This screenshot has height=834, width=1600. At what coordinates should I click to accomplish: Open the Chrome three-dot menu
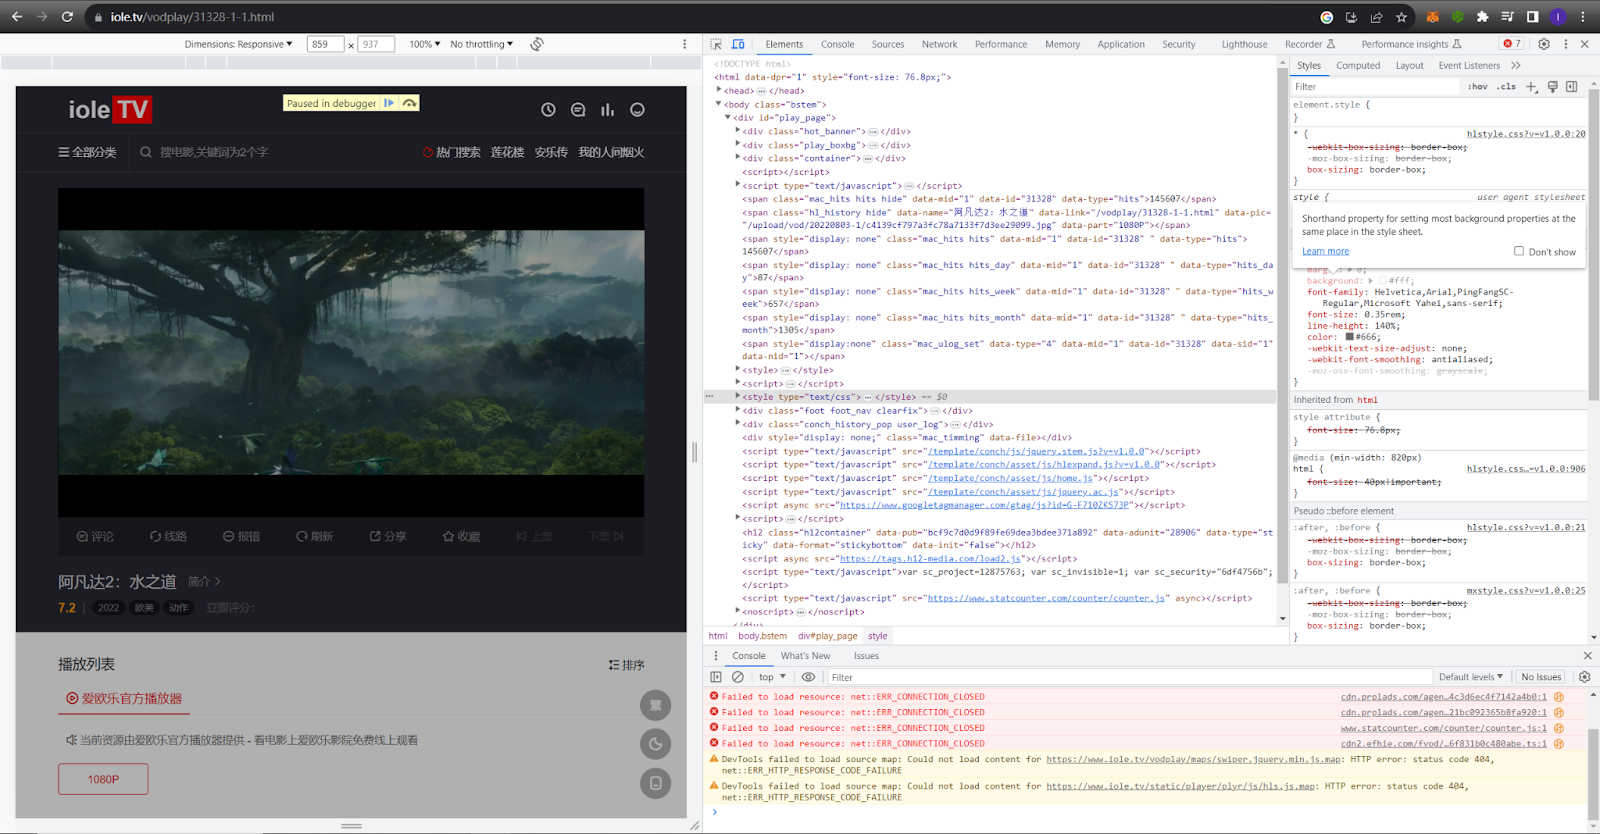pos(1583,17)
